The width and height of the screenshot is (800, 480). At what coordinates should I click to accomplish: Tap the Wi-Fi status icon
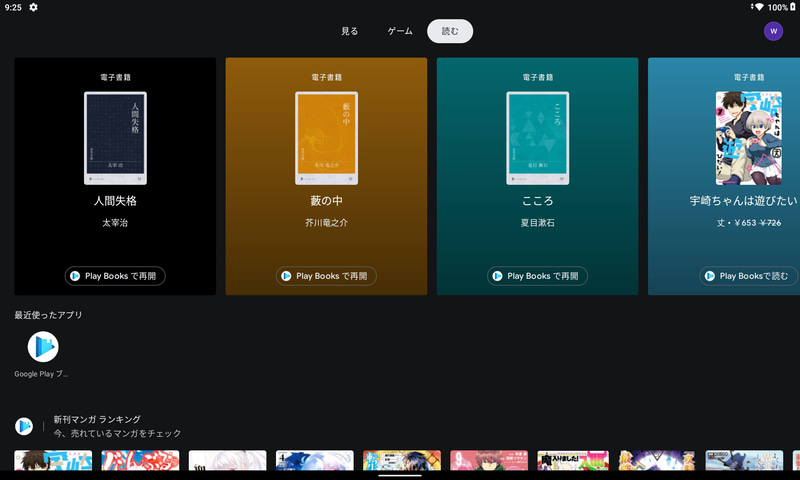click(x=758, y=7)
